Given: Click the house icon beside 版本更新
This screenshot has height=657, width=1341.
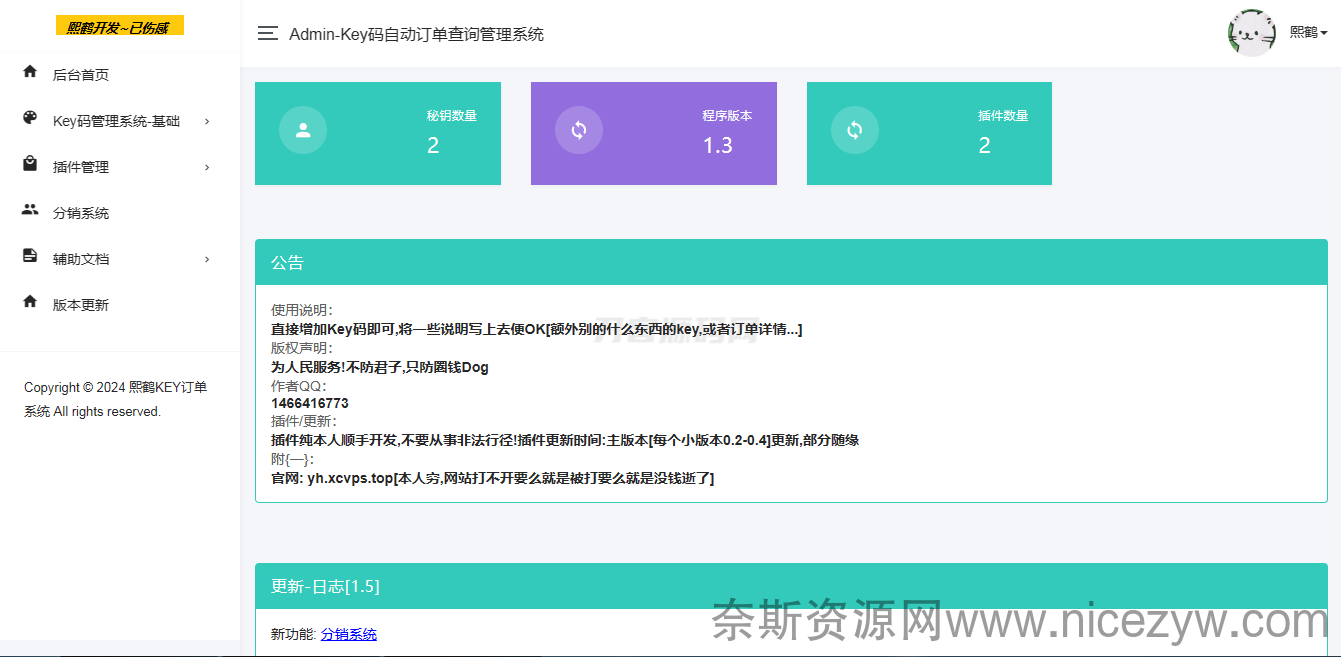Looking at the screenshot, I should click(x=30, y=302).
